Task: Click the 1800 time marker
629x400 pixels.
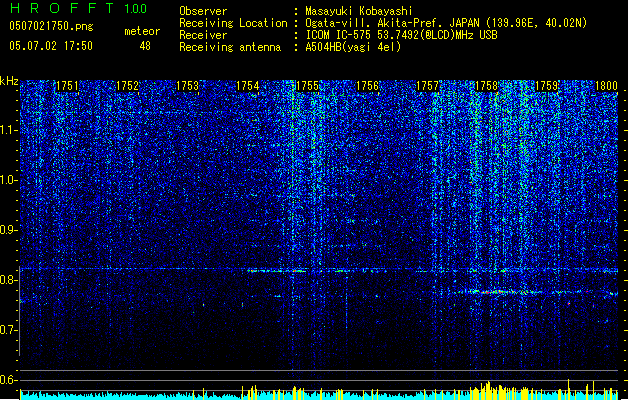Action: pyautogui.click(x=606, y=86)
